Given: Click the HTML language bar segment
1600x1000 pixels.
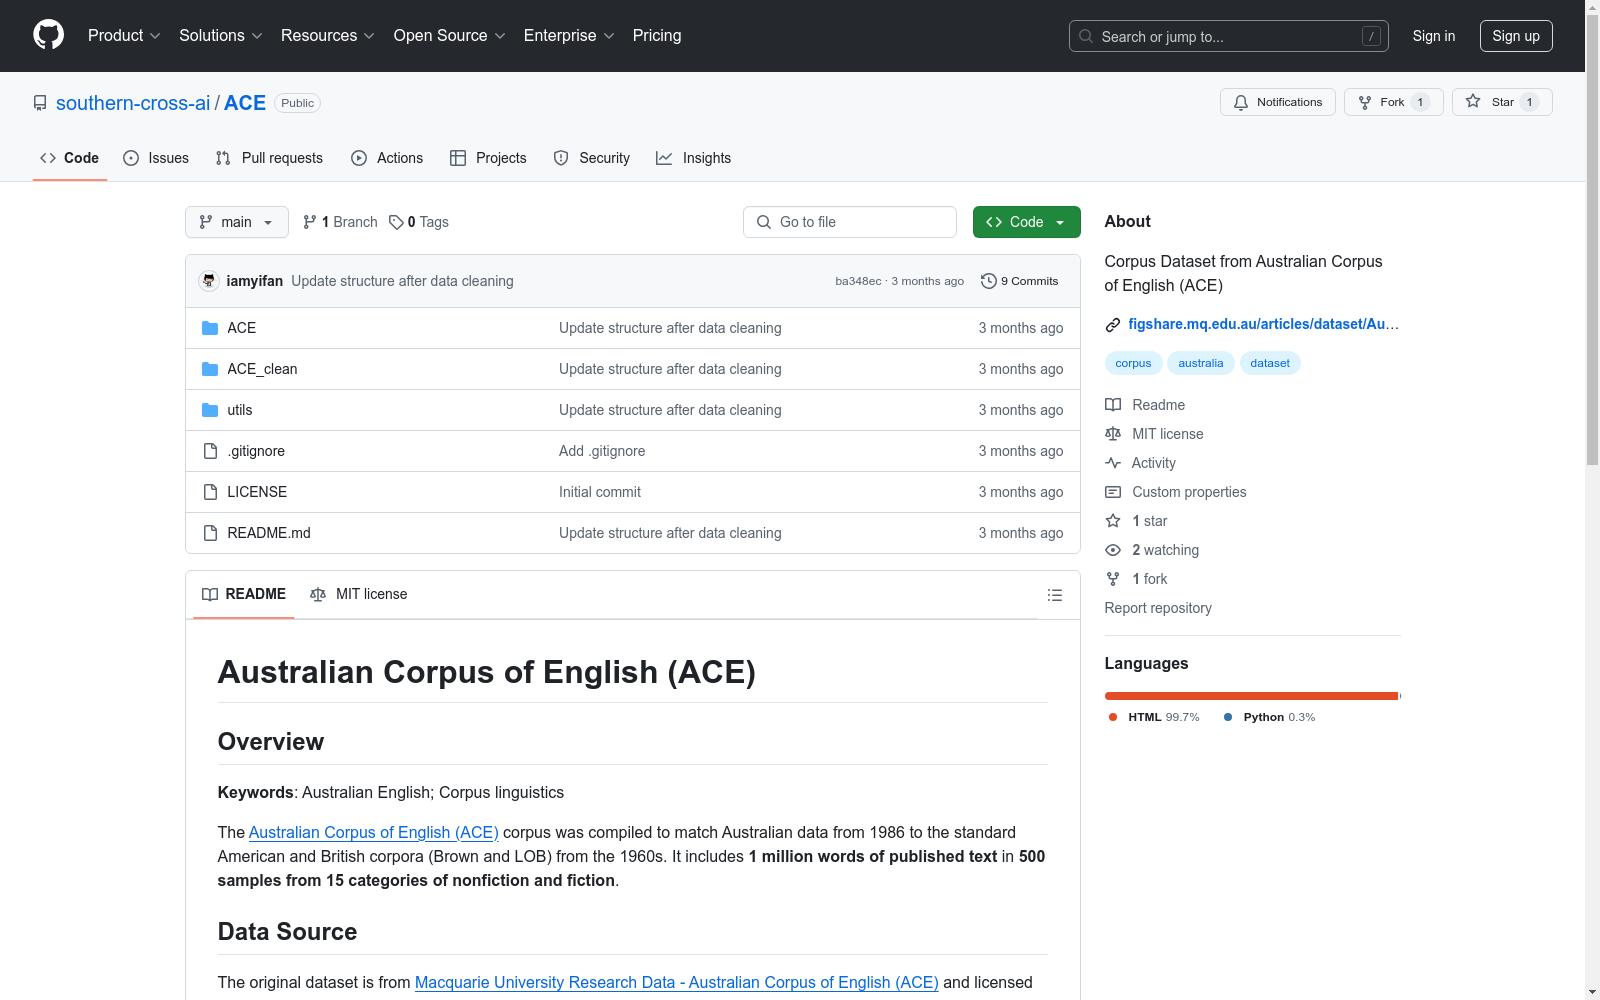Looking at the screenshot, I should coord(1250,696).
